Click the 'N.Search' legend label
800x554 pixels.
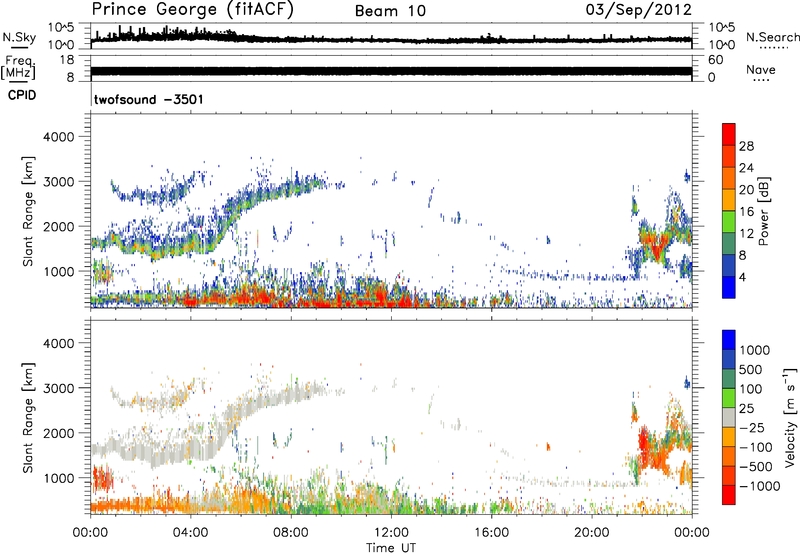[772, 37]
